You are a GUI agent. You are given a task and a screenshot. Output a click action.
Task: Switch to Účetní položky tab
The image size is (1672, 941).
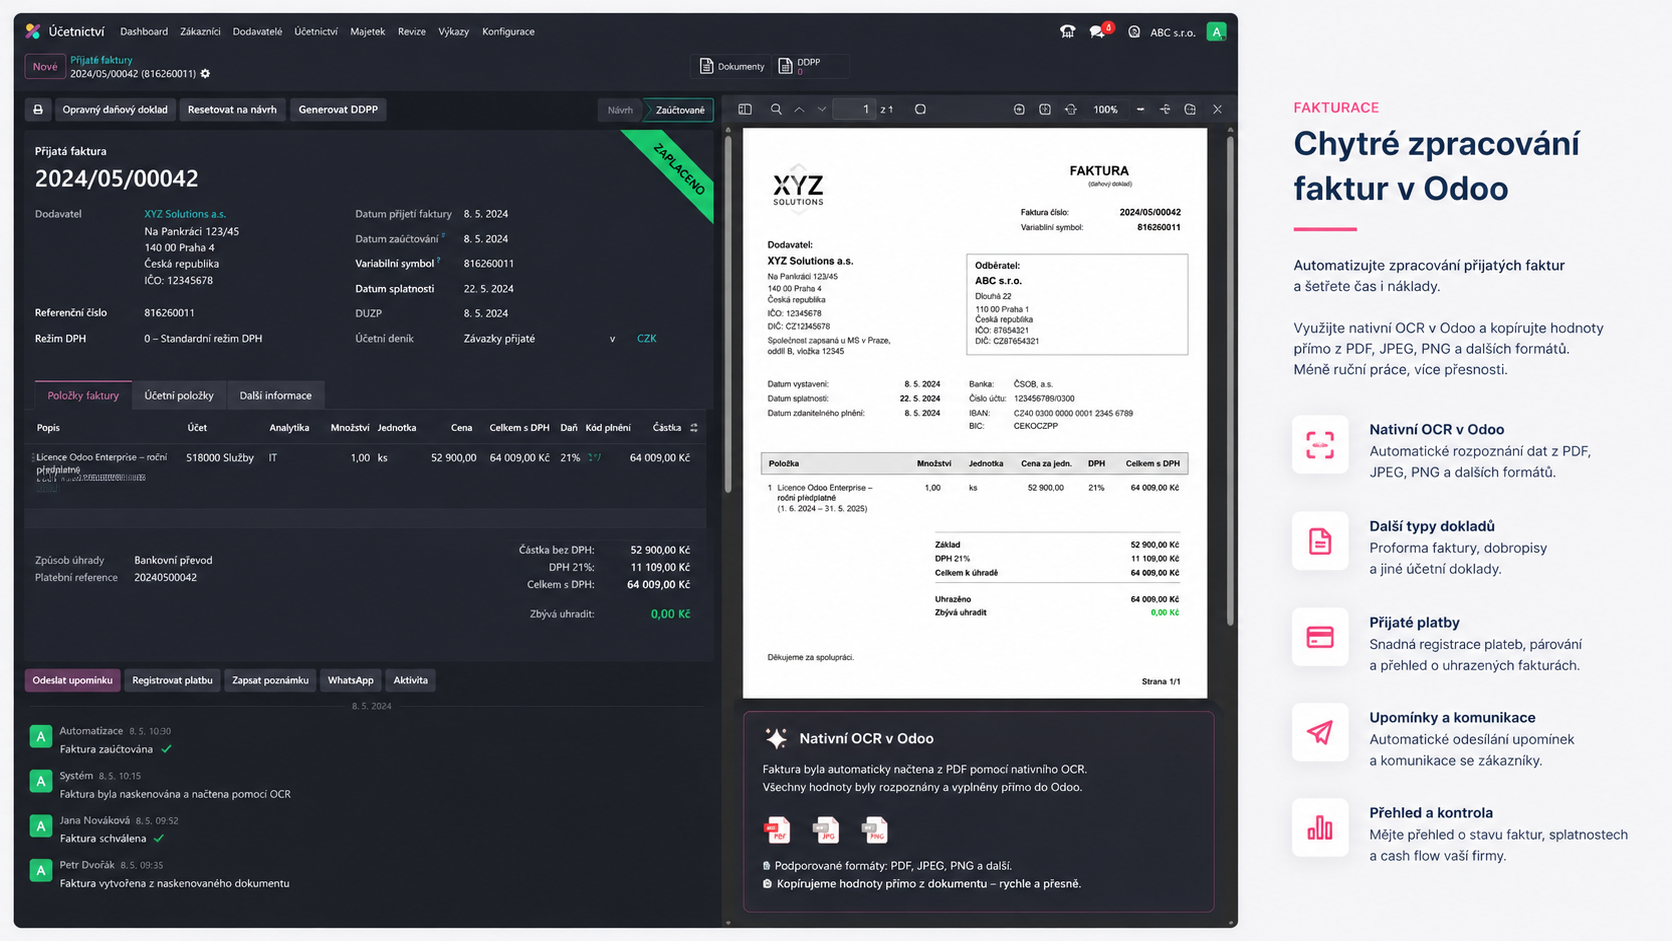coord(179,396)
